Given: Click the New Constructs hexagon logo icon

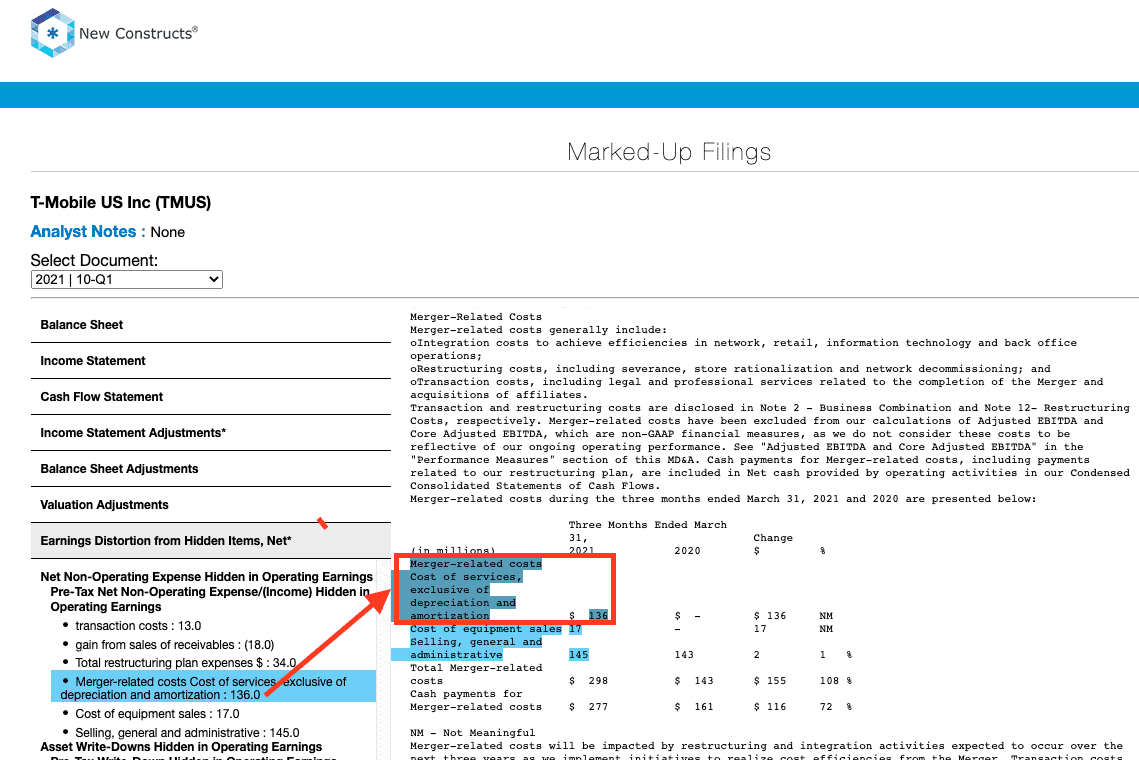Looking at the screenshot, I should [x=52, y=33].
